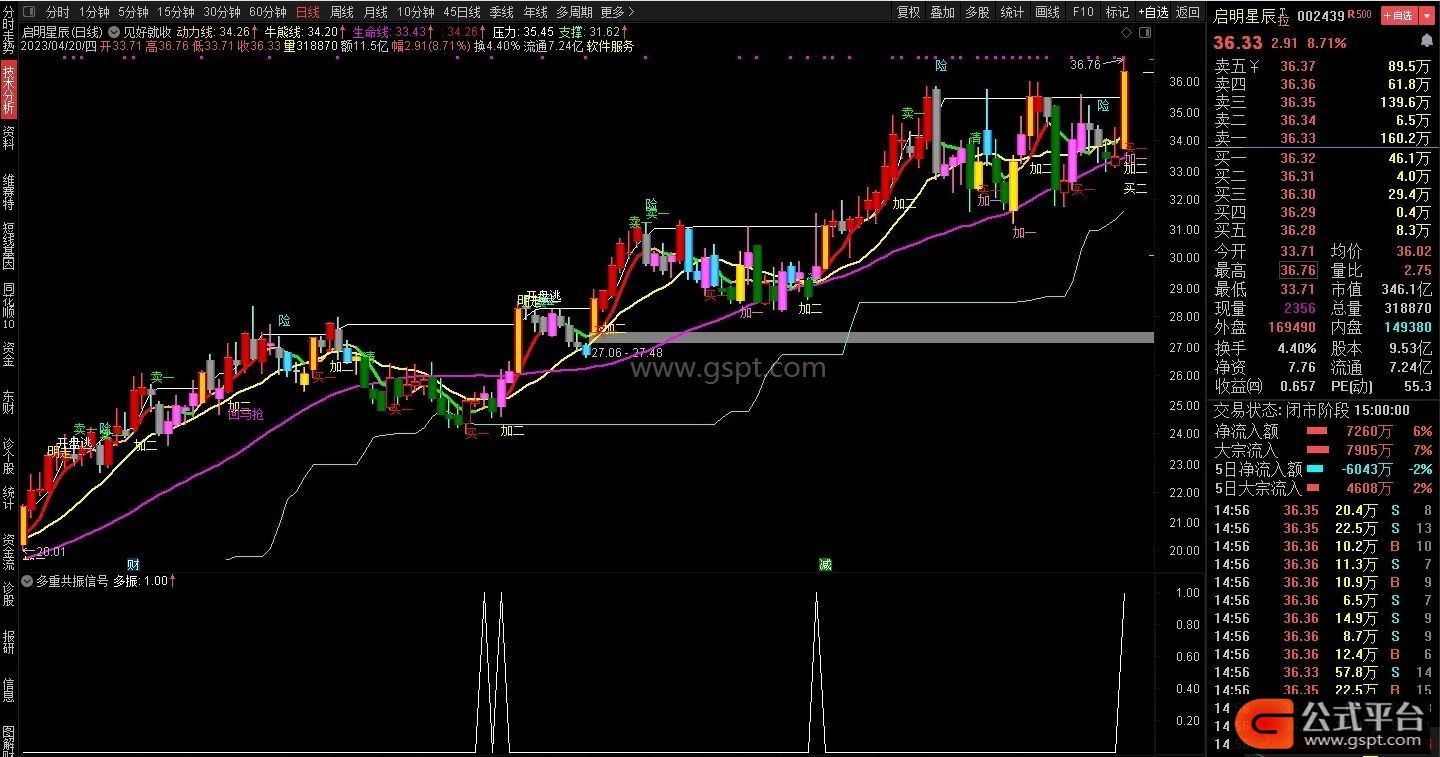Expand the 更多 periods menu
Viewport: 1440px width, 757px height.
(x=617, y=12)
